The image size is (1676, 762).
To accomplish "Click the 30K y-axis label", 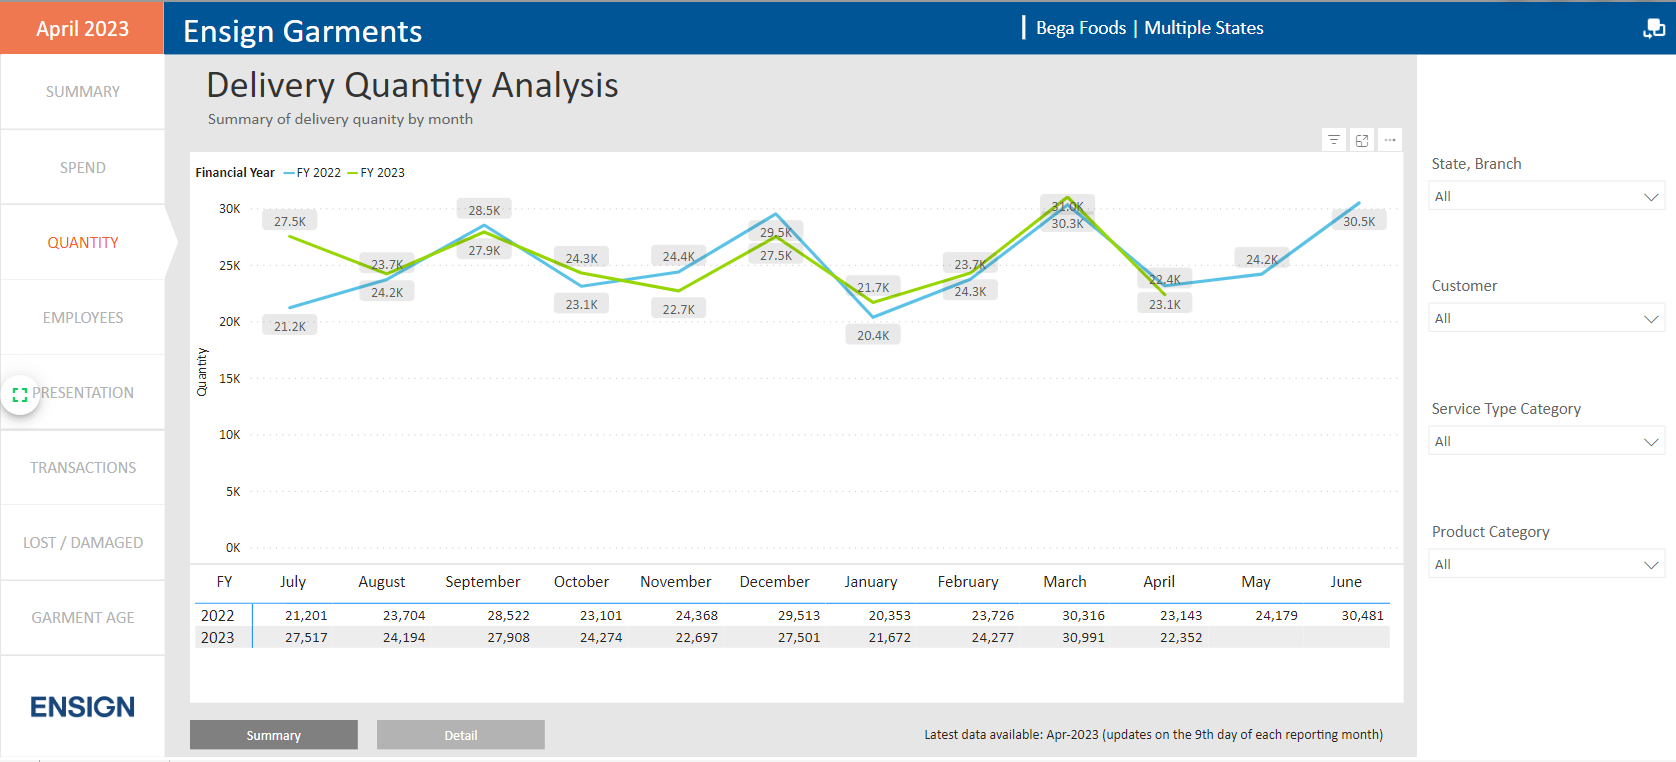I will pyautogui.click(x=230, y=209).
